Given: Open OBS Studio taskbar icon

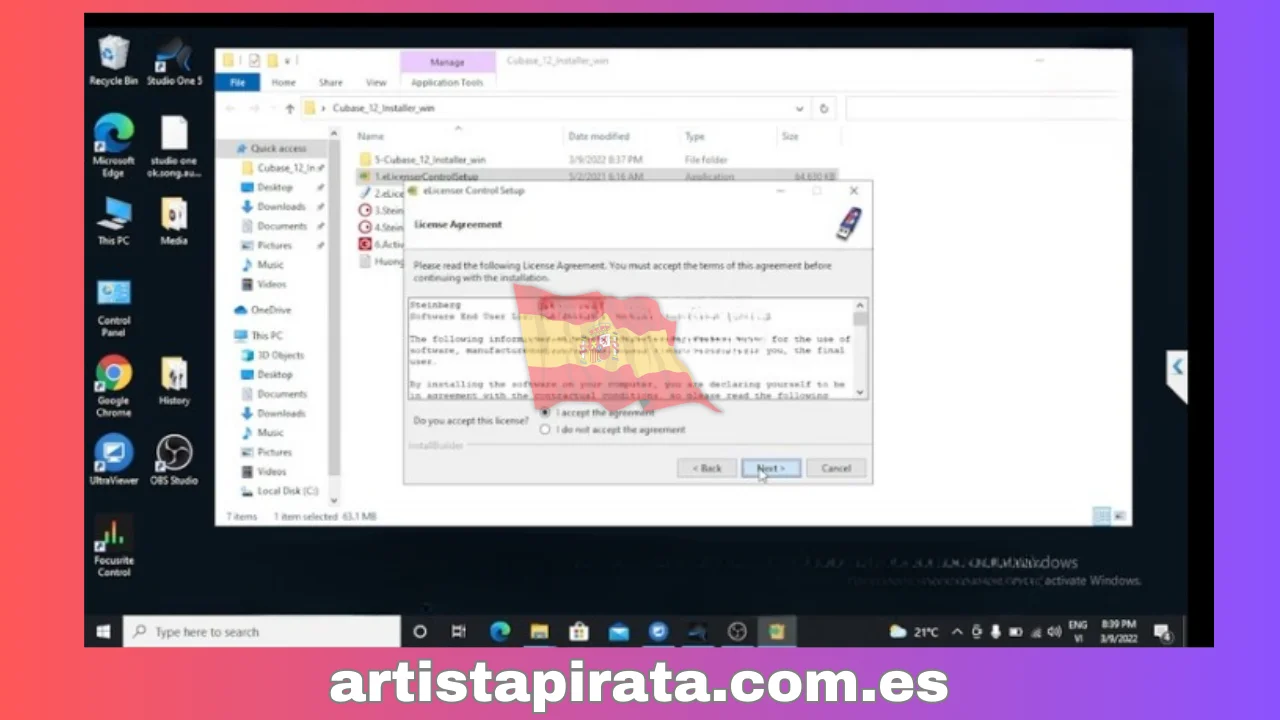Looking at the screenshot, I should tap(737, 632).
